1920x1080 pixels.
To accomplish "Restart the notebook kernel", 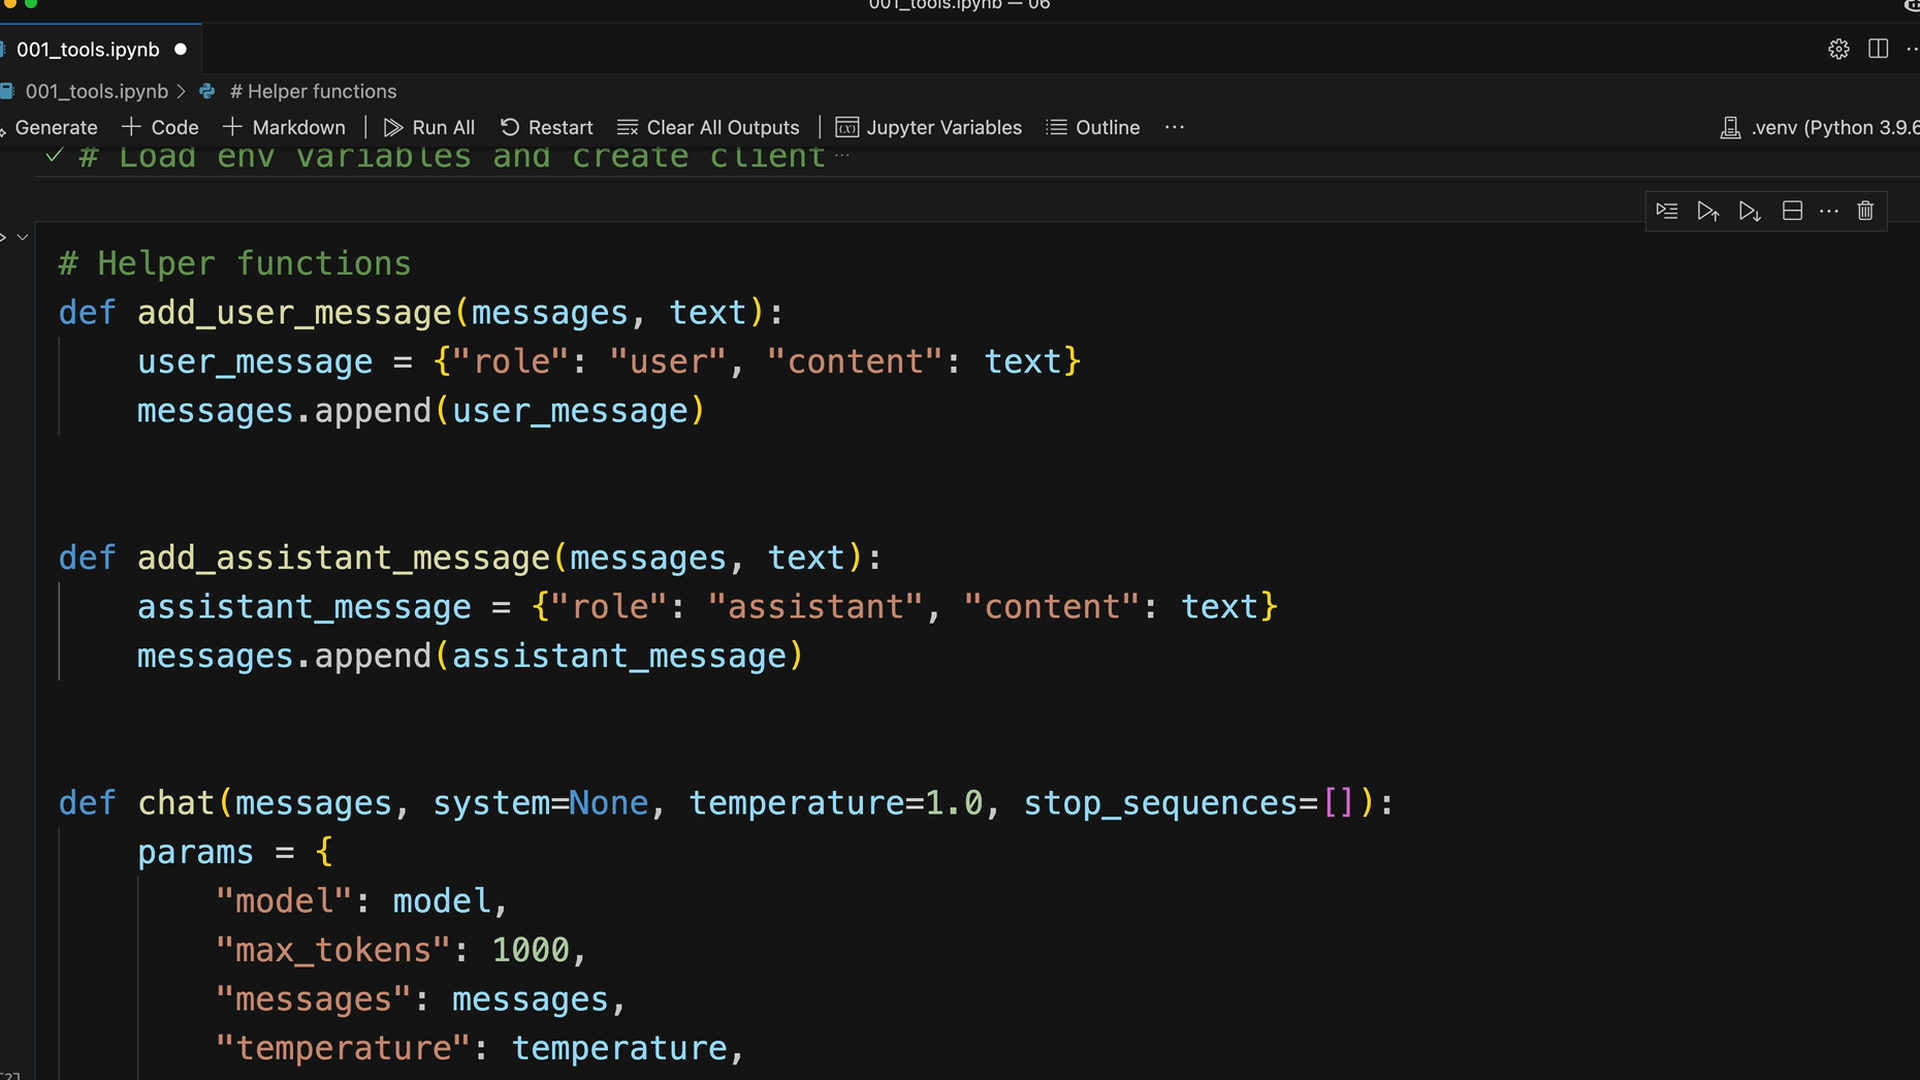I will 546,127.
